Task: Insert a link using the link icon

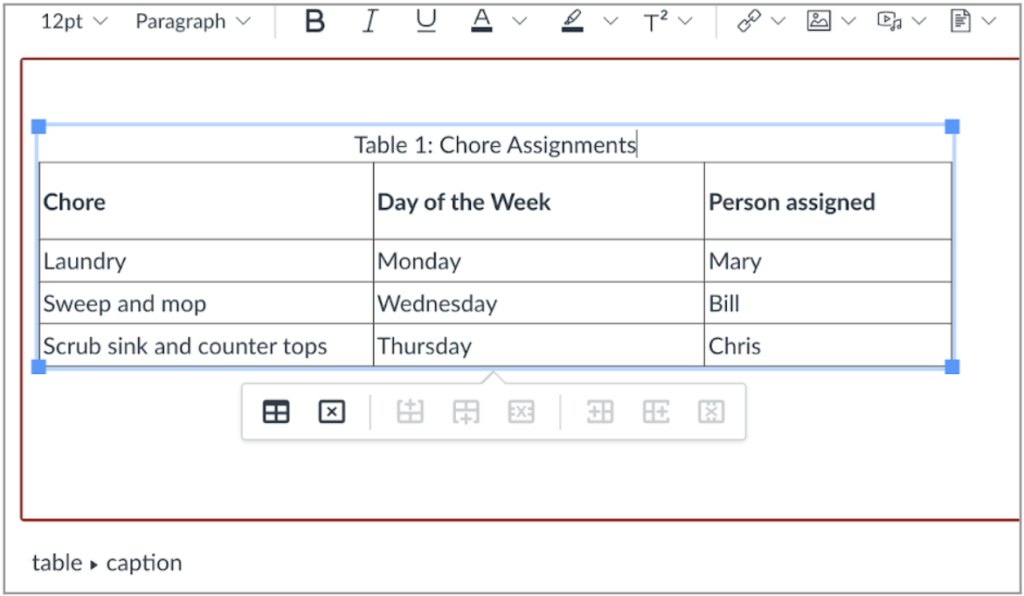Action: pyautogui.click(x=750, y=21)
